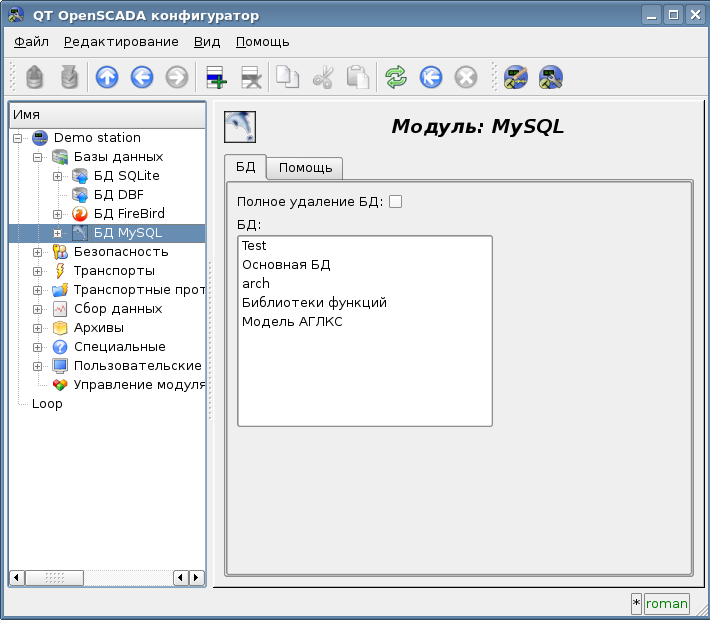Open the Вид menu
Screen dimensions: 710x621
point(207,42)
